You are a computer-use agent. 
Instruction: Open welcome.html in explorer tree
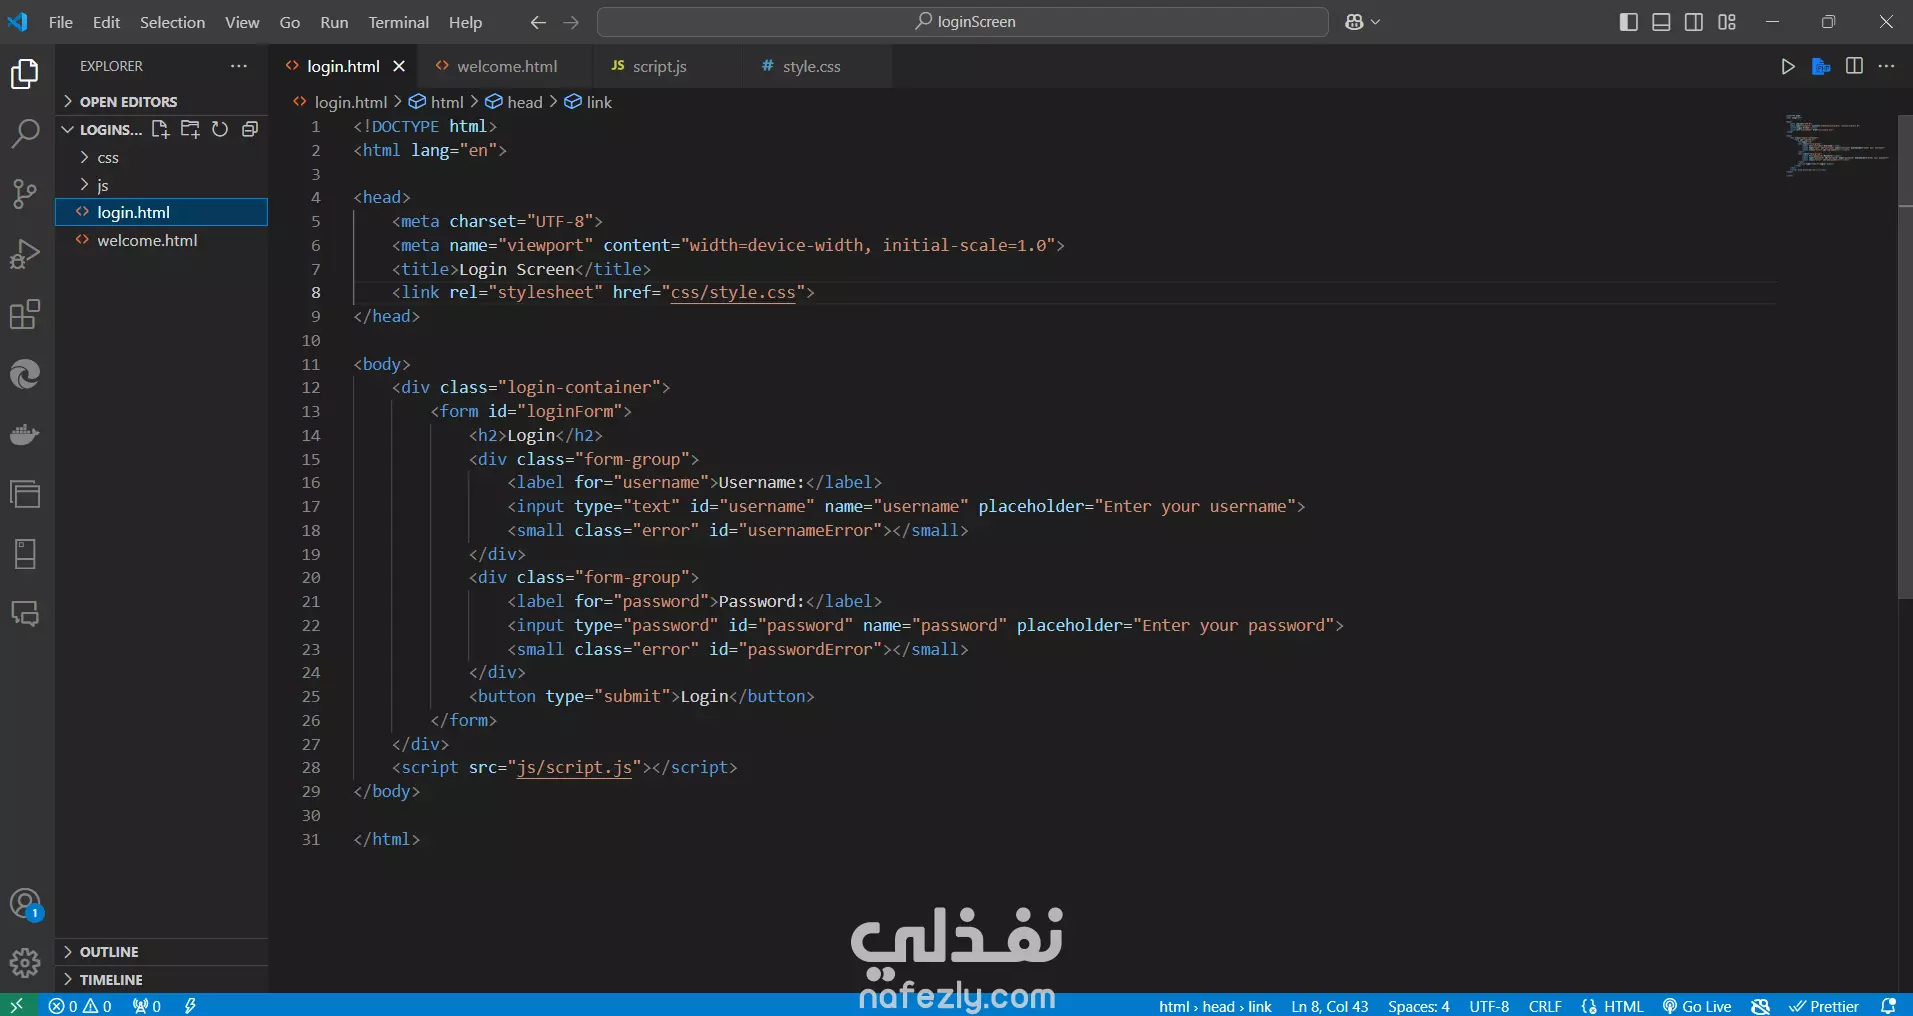pos(161,240)
